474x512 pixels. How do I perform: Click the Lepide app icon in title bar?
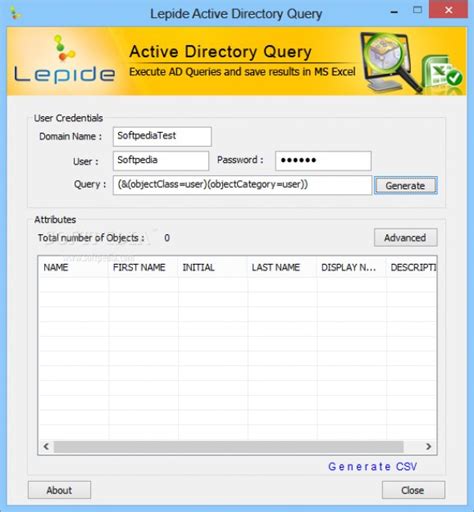16,14
